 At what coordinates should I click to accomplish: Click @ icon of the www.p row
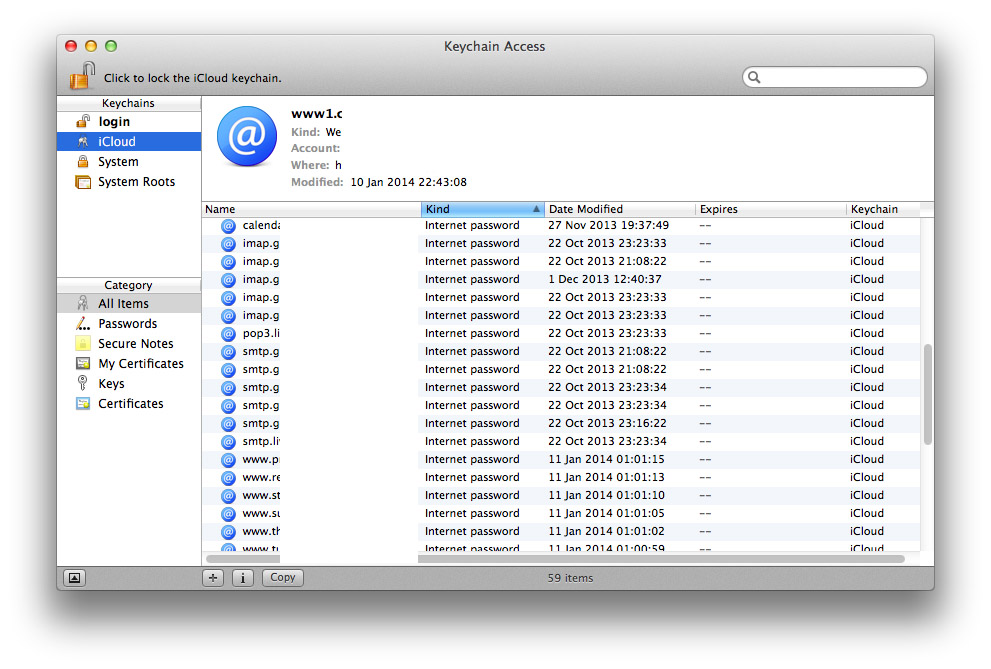click(x=228, y=459)
